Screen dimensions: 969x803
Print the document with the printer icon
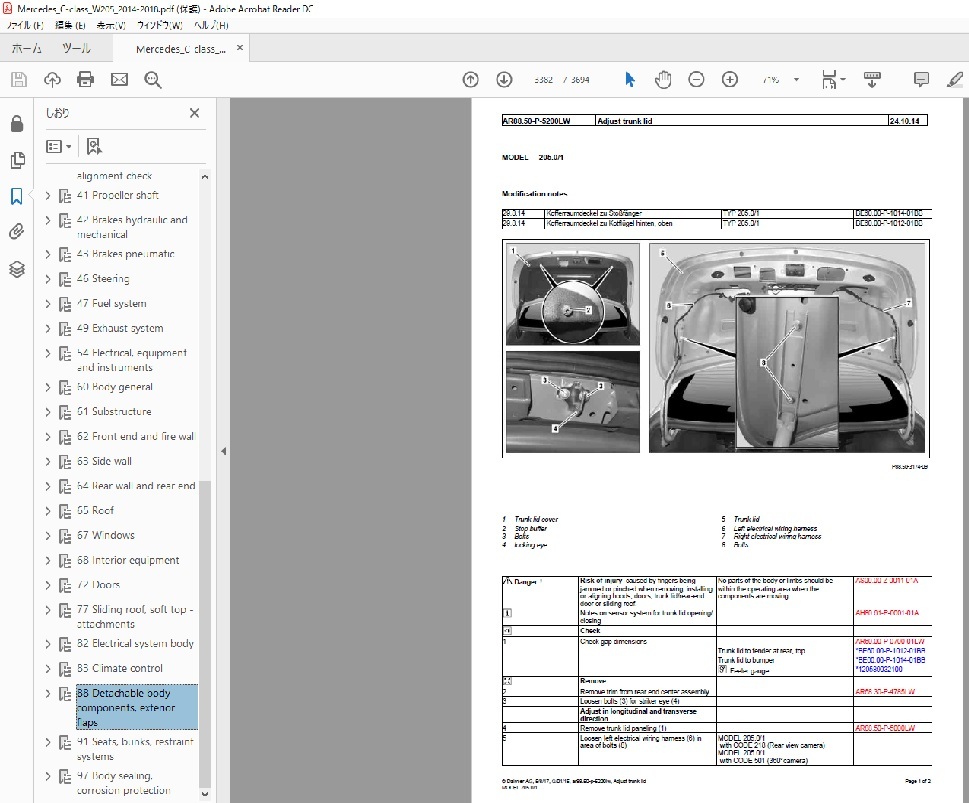pyautogui.click(x=85, y=79)
